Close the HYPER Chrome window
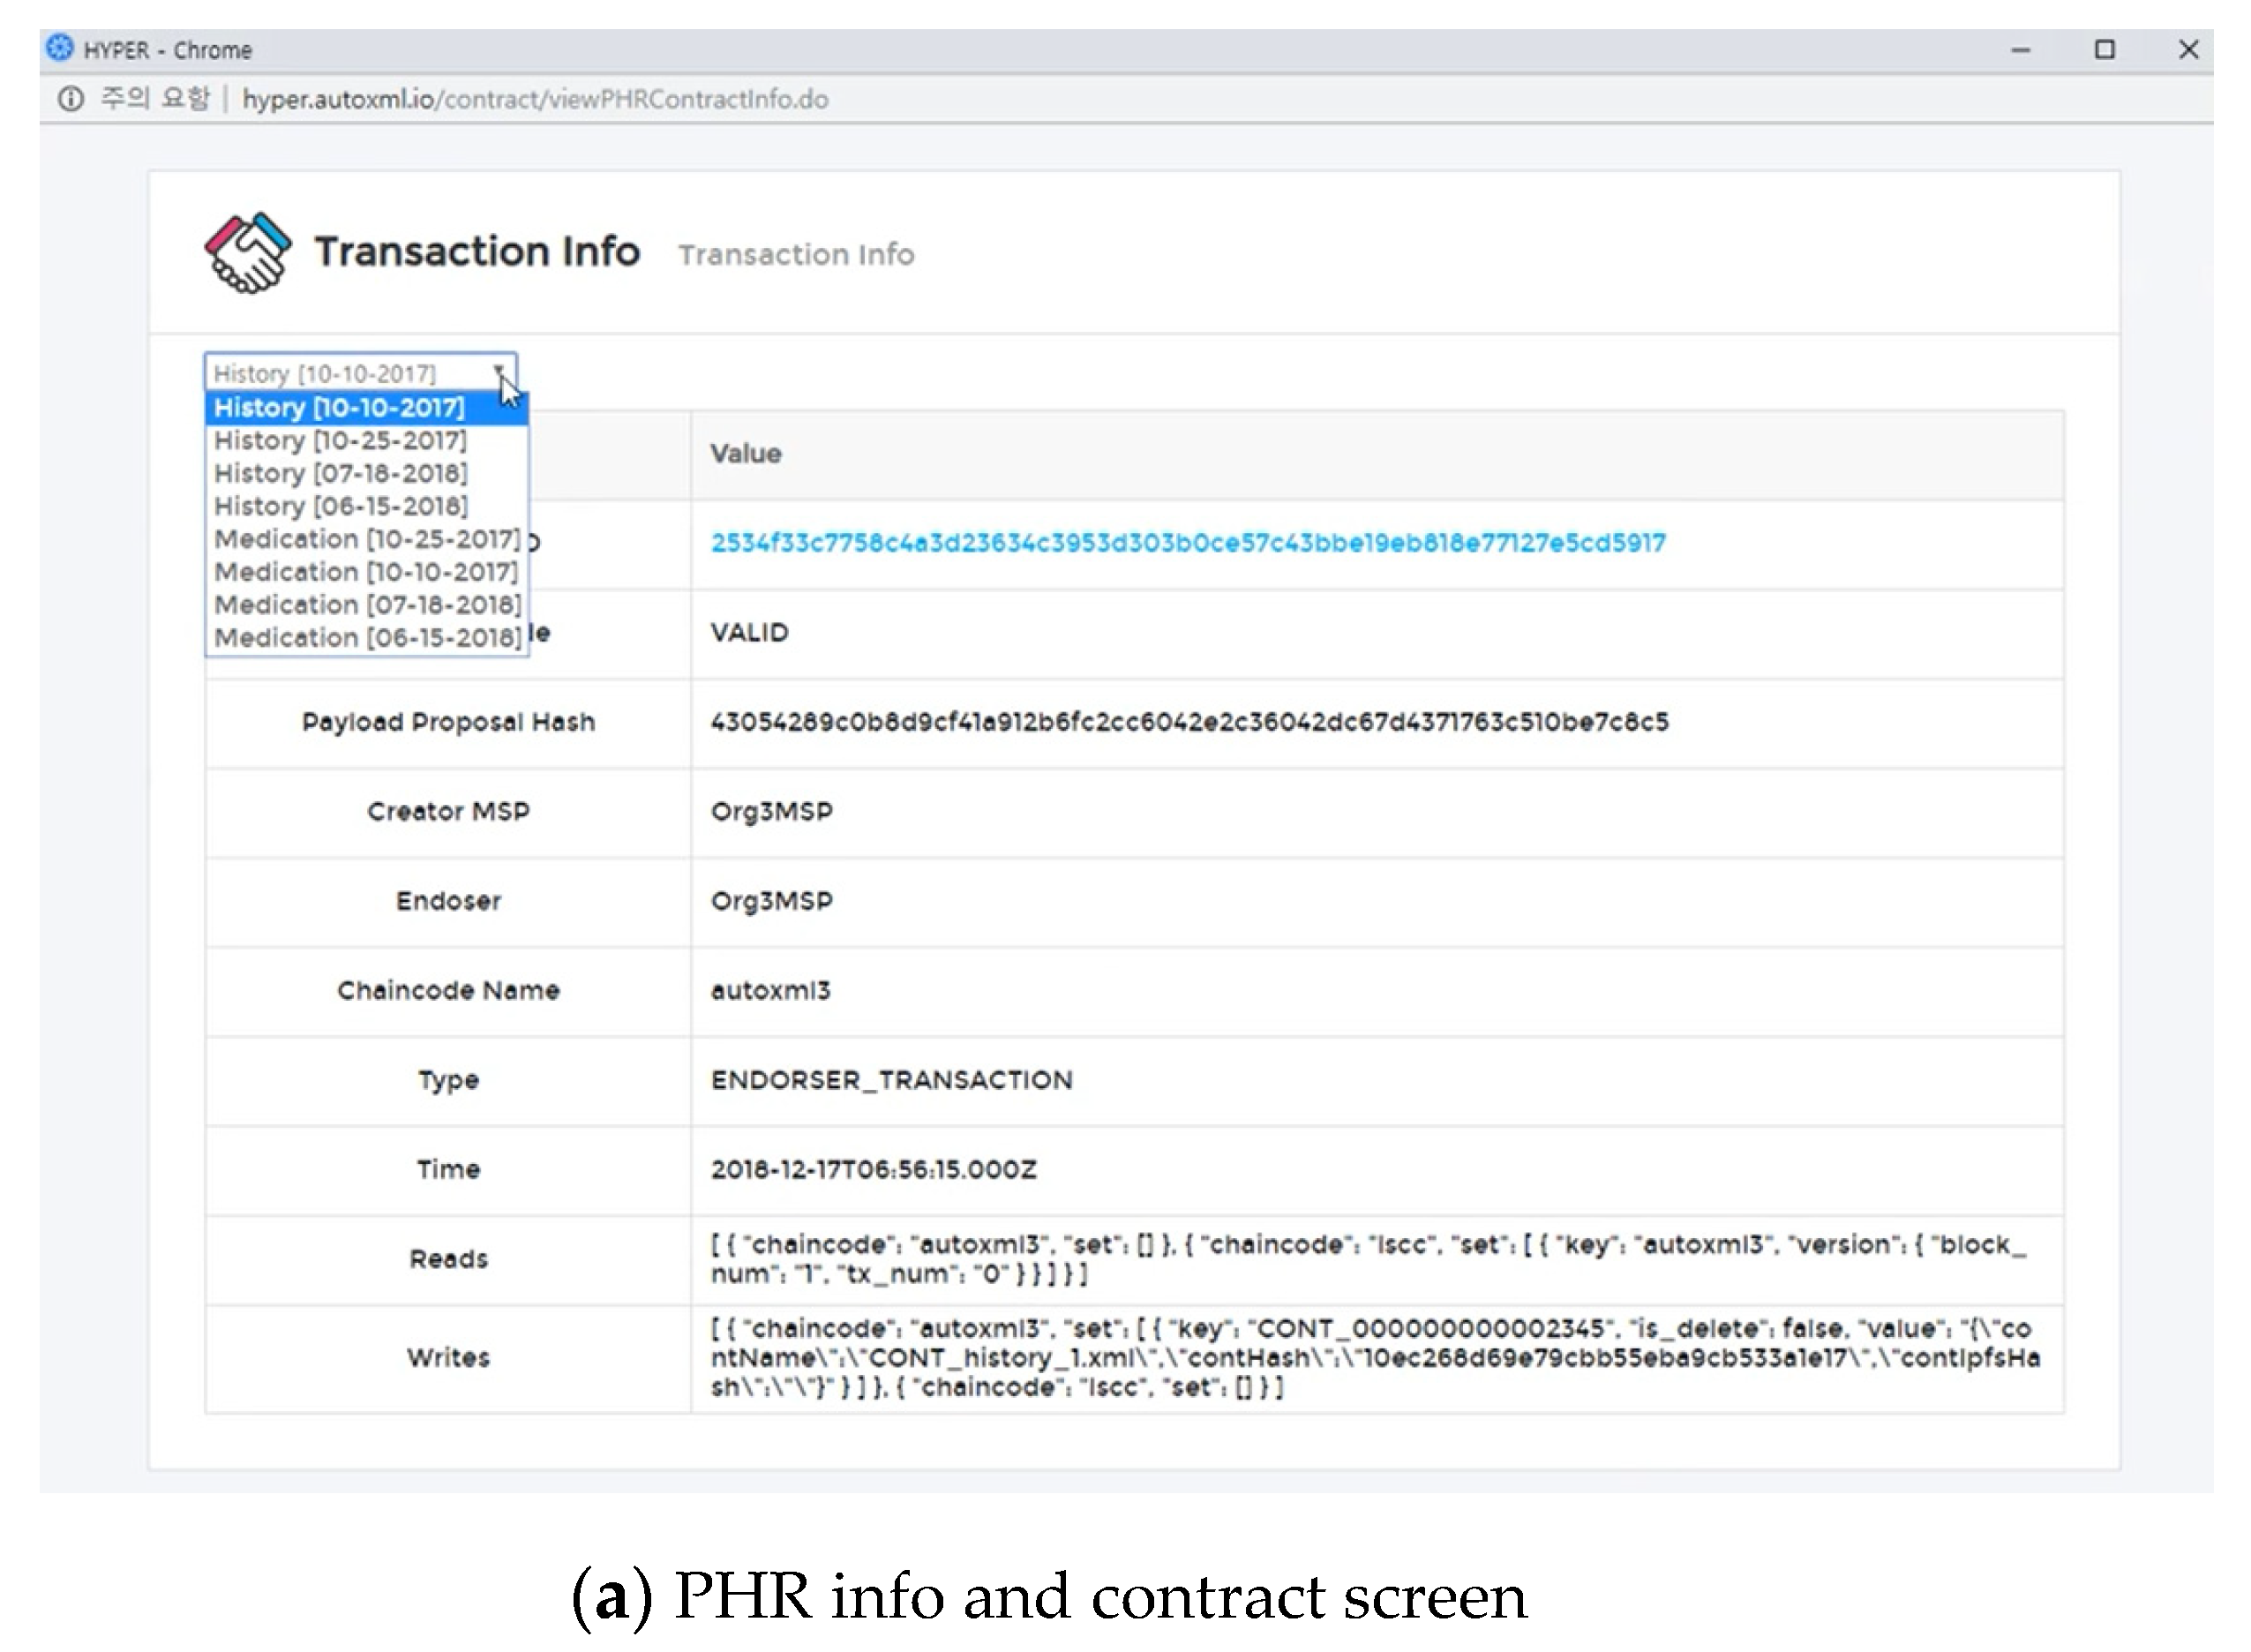The image size is (2251, 1652). click(2188, 50)
